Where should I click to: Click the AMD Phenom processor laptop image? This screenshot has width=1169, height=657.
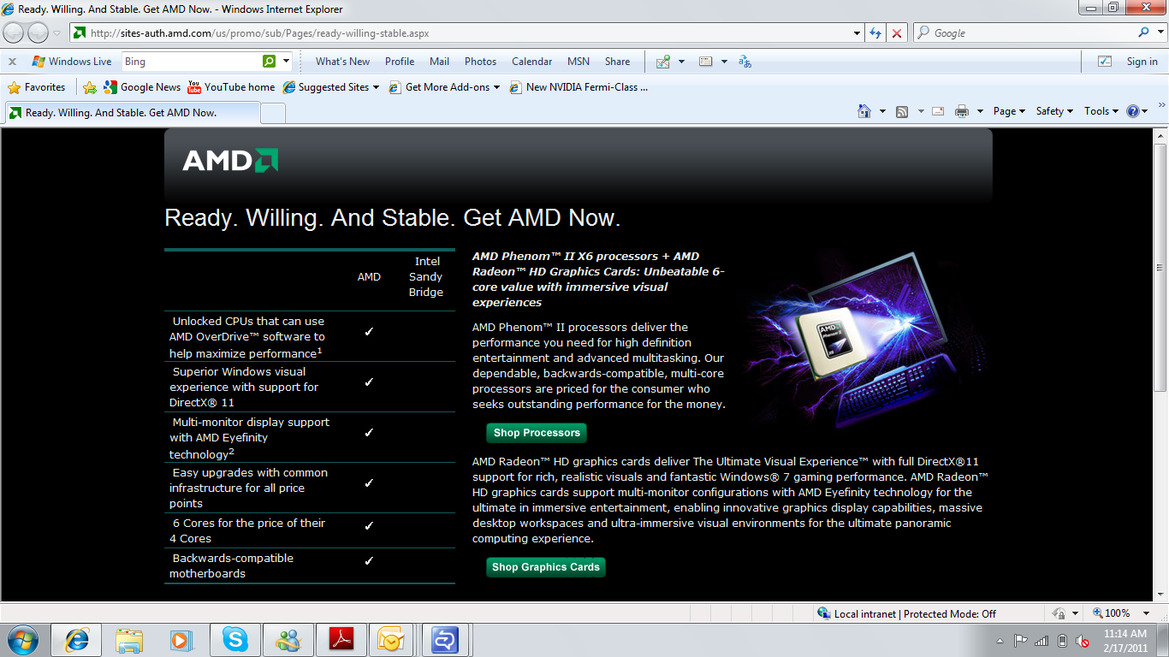[865, 339]
